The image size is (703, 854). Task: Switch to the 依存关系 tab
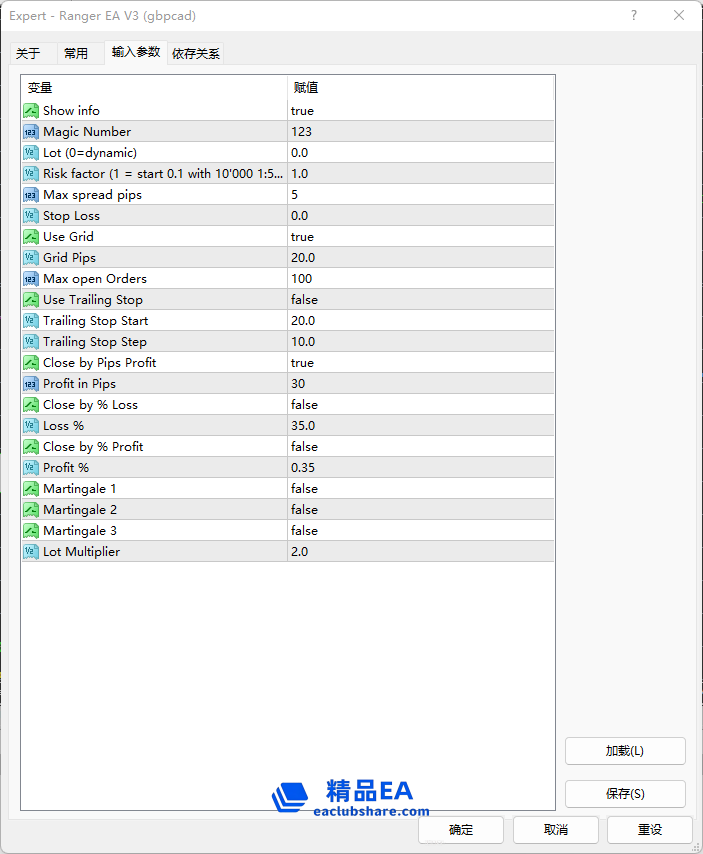click(x=196, y=54)
